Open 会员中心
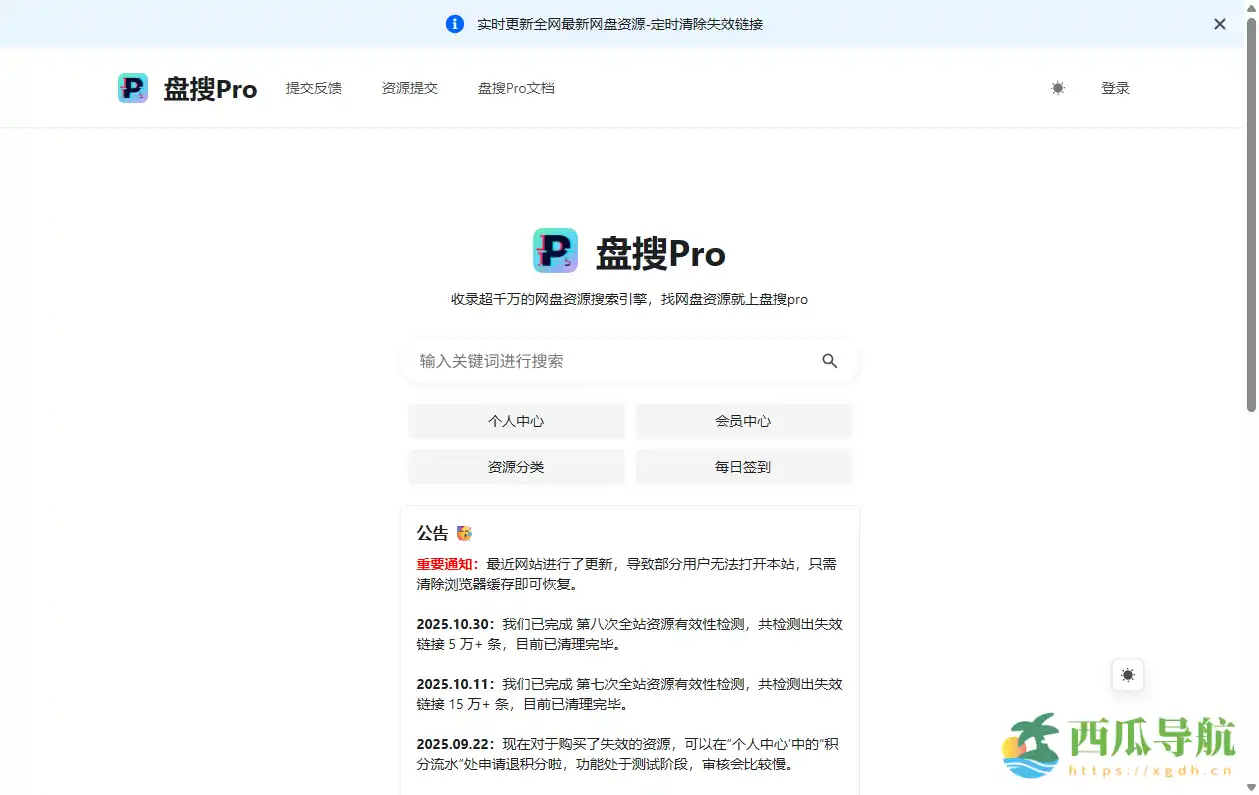1259x795 pixels. coord(743,421)
